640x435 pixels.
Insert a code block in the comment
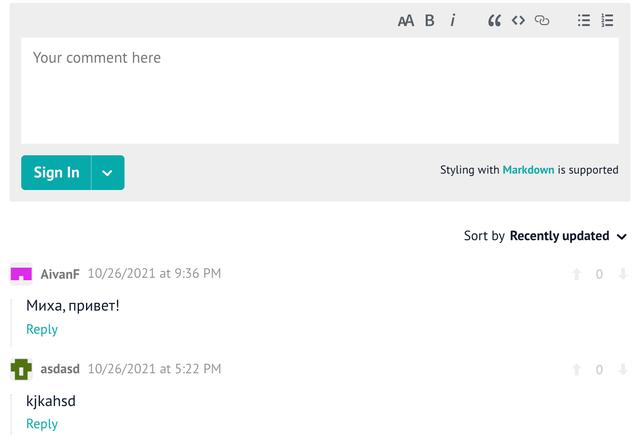point(518,20)
